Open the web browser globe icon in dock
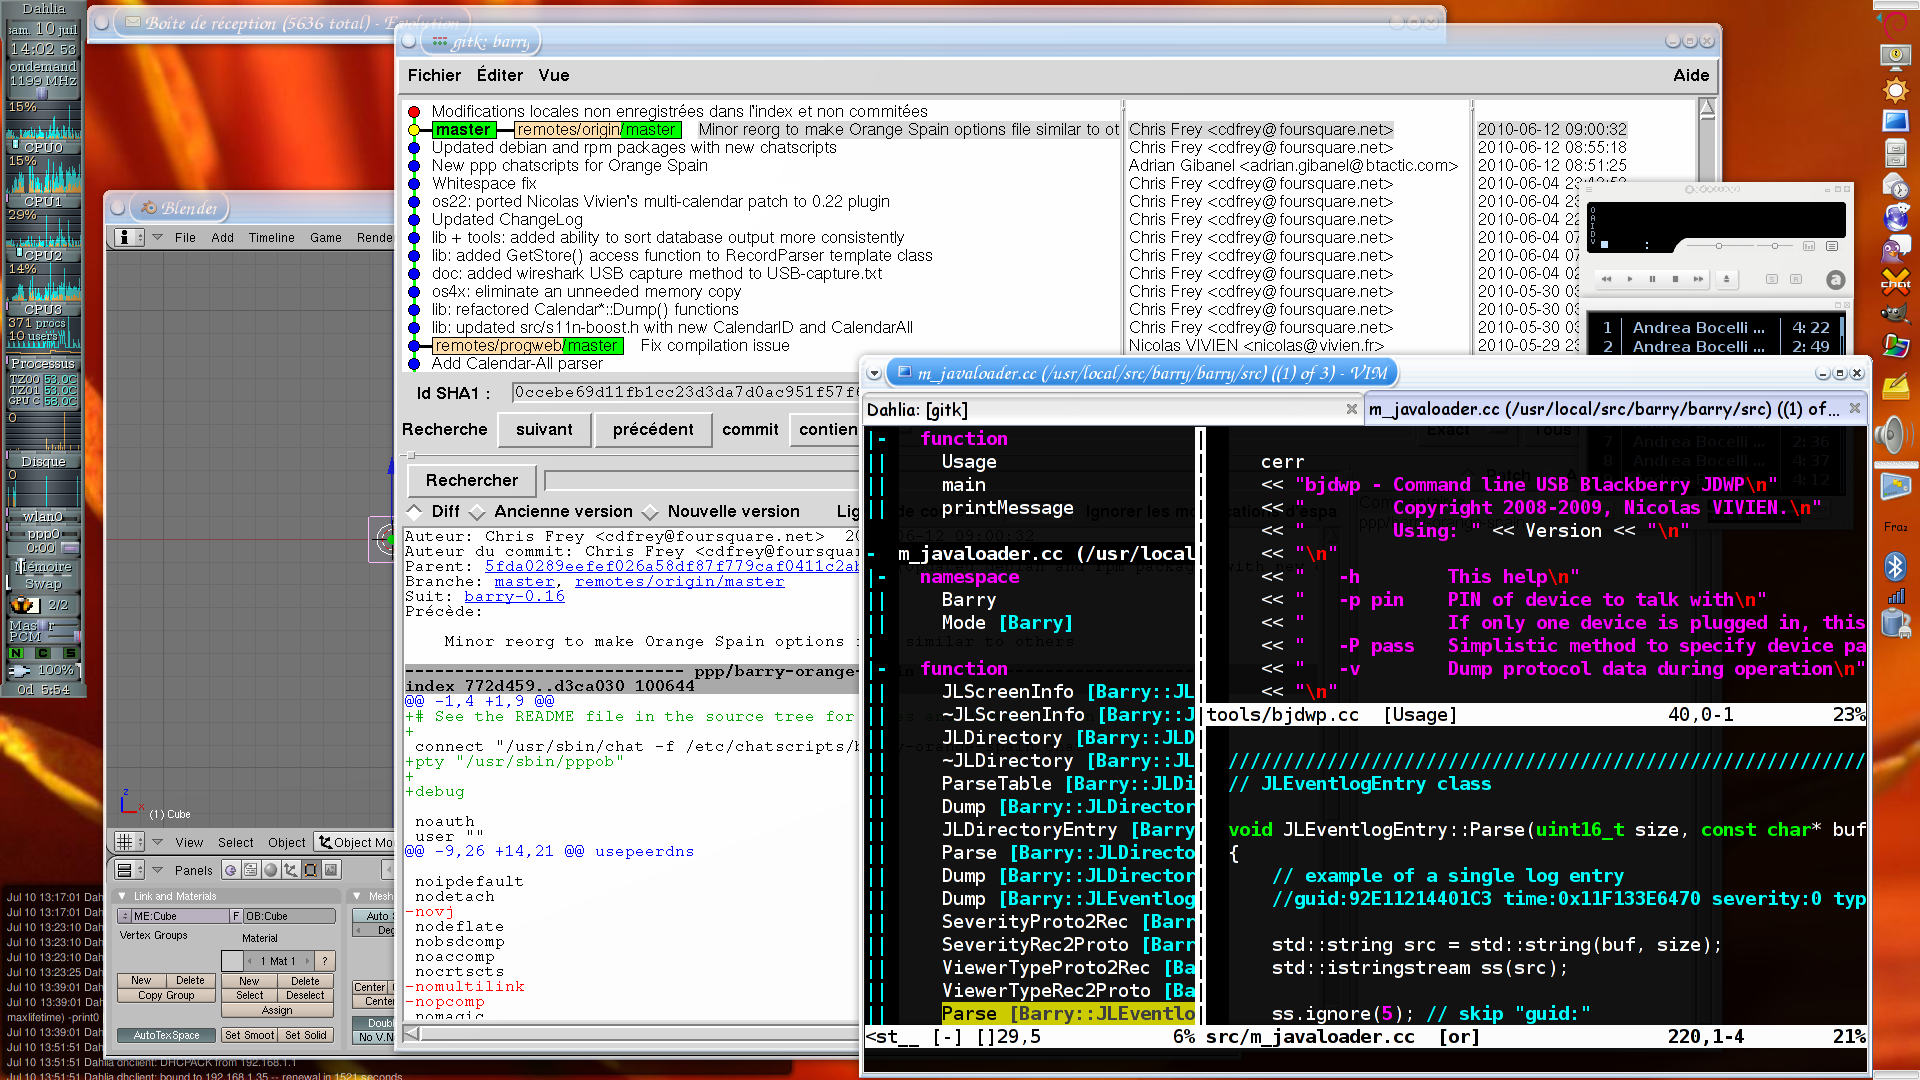The width and height of the screenshot is (1920, 1080). click(x=1895, y=218)
